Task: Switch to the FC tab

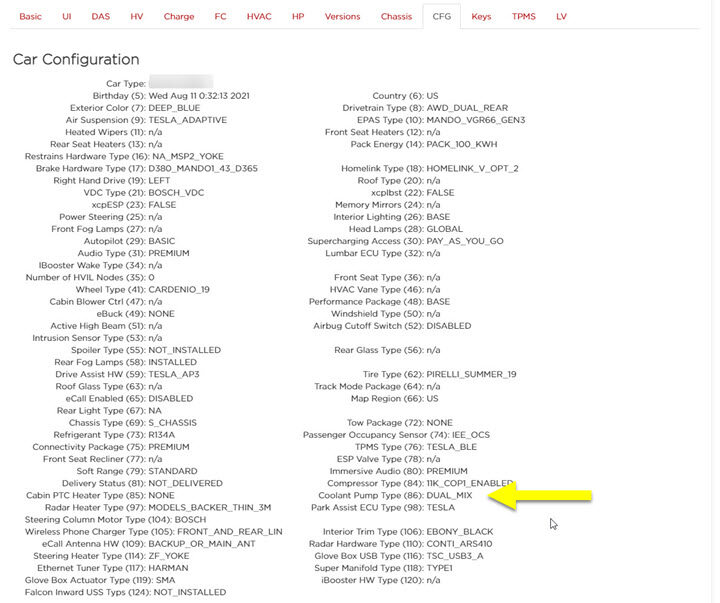Action: coord(220,17)
